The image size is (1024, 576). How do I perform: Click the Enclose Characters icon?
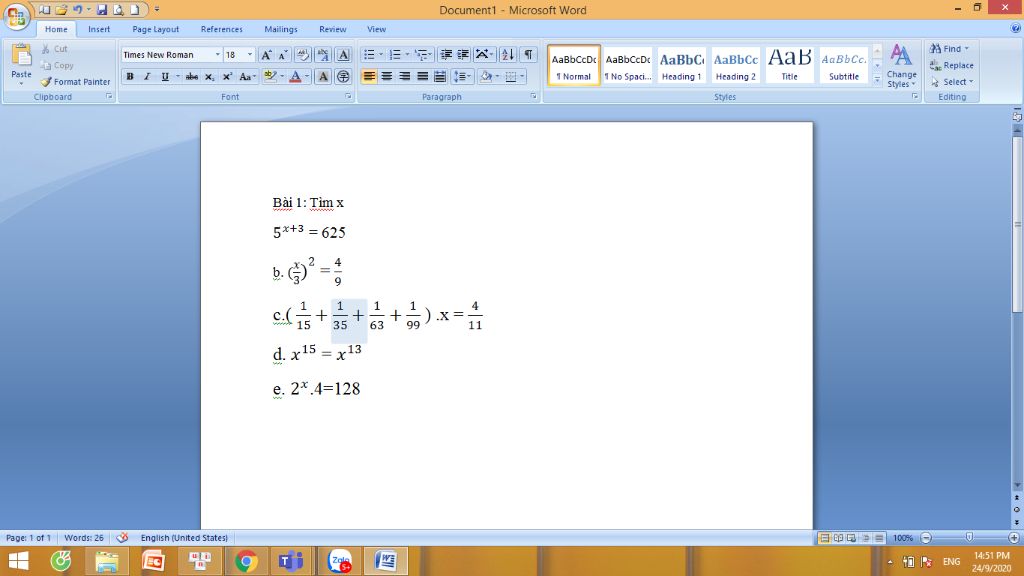pyautogui.click(x=343, y=76)
